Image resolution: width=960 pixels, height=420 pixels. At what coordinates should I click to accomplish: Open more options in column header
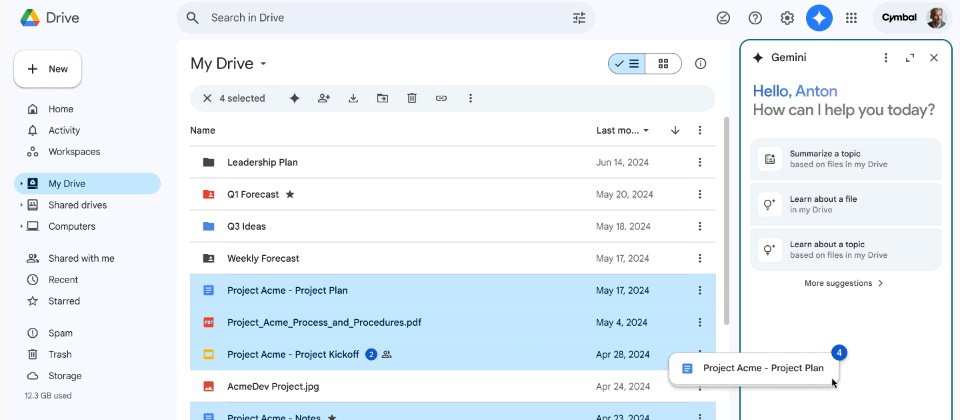coord(700,130)
